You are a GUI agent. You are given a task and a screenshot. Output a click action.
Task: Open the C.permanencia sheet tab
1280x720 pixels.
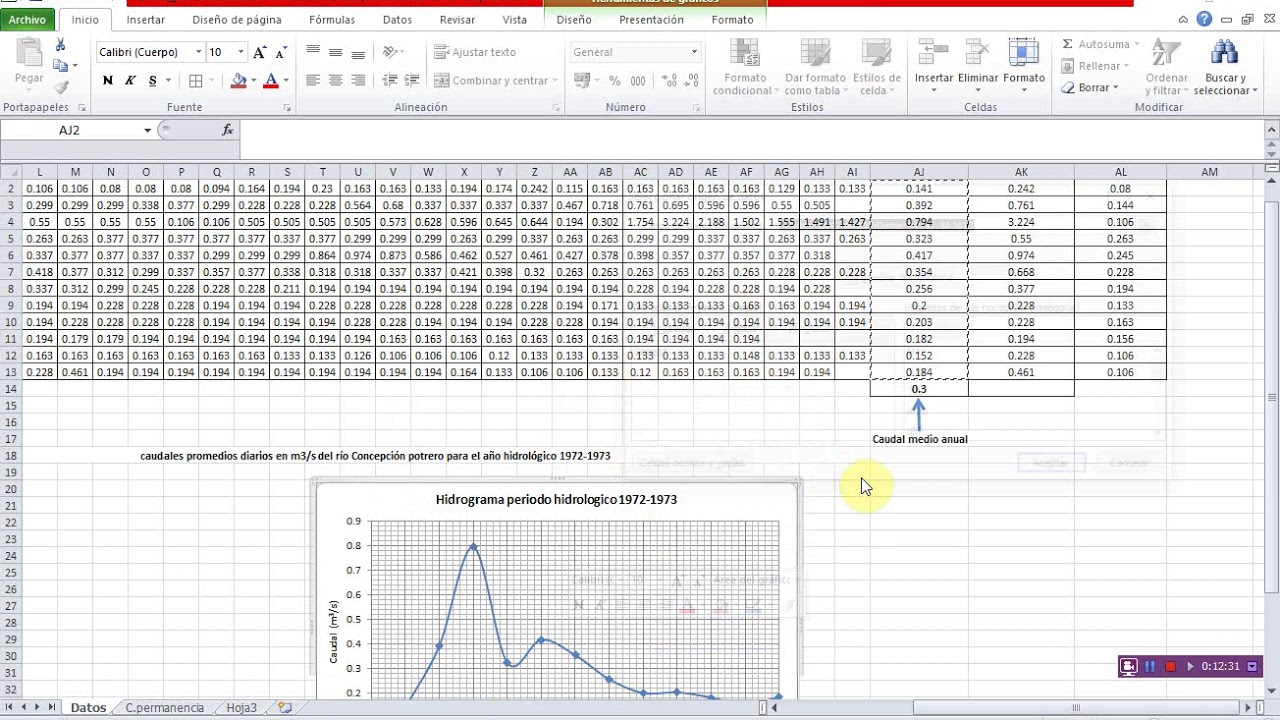point(165,707)
